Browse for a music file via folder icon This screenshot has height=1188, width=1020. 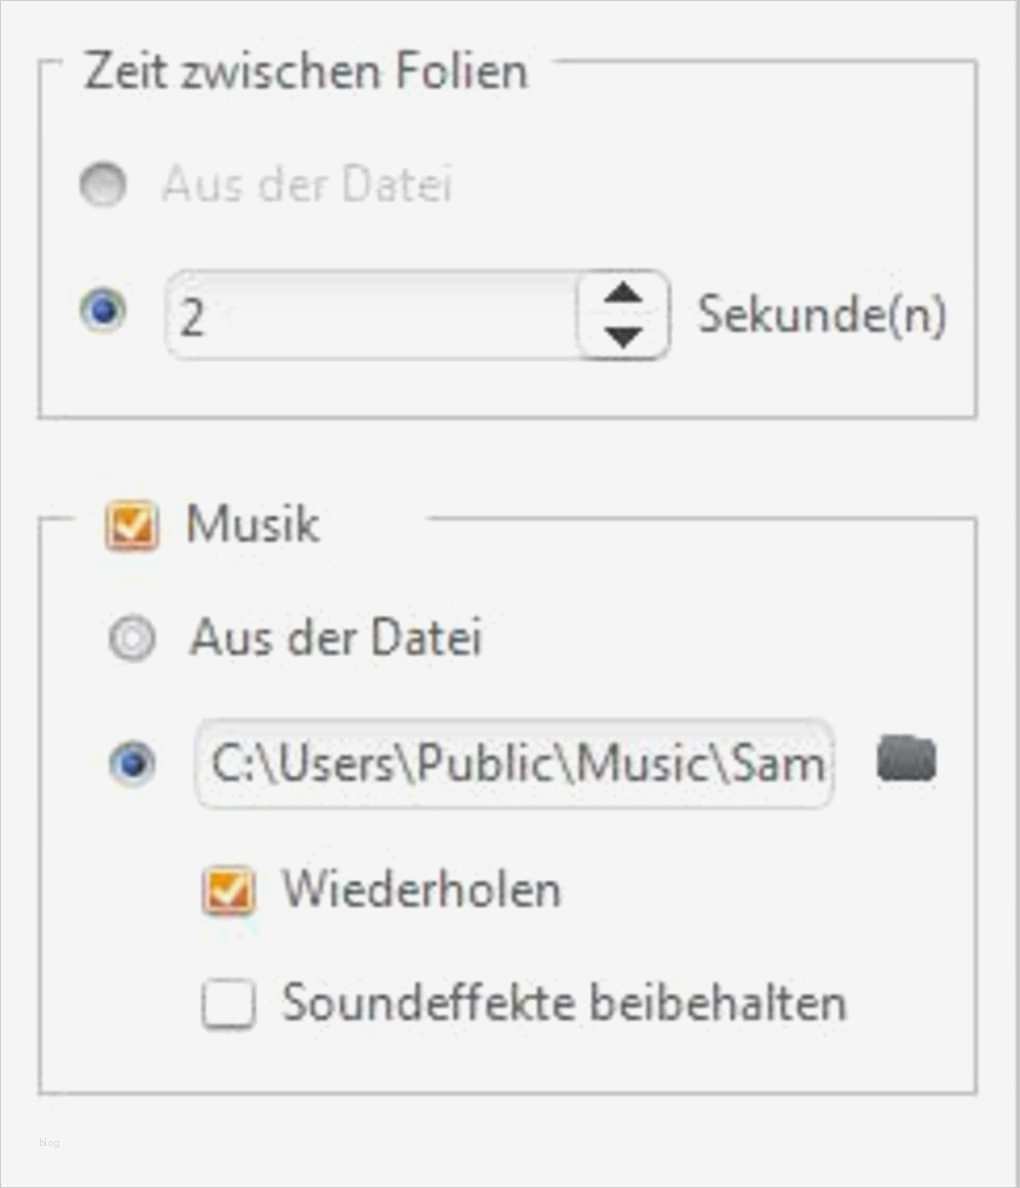tap(906, 759)
